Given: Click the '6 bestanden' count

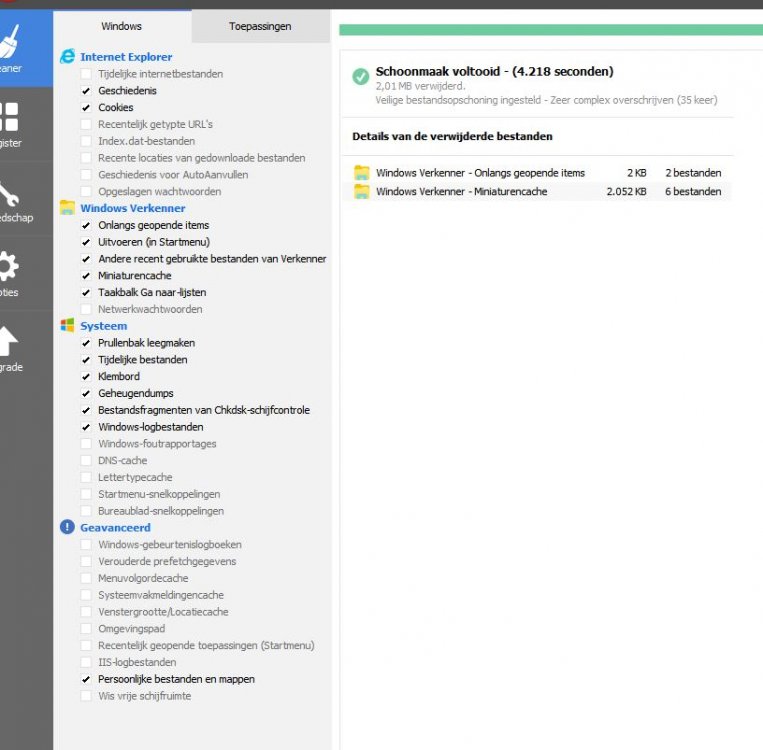Looking at the screenshot, I should pos(693,191).
